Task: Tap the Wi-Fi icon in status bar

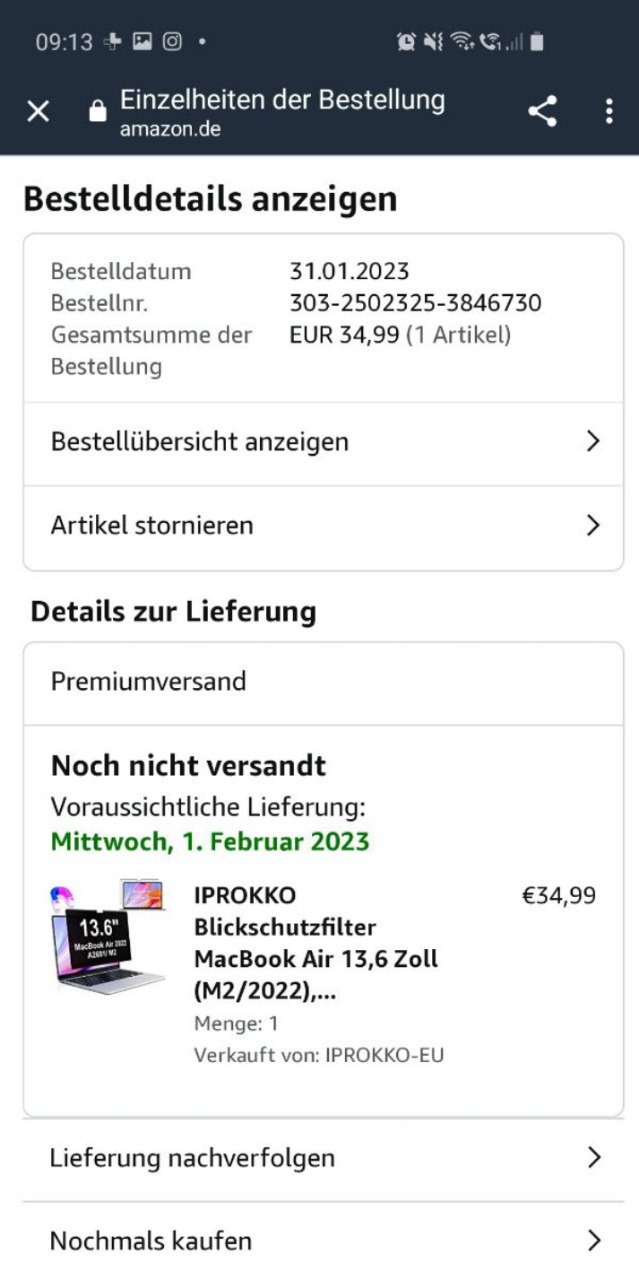Action: pyautogui.click(x=461, y=41)
